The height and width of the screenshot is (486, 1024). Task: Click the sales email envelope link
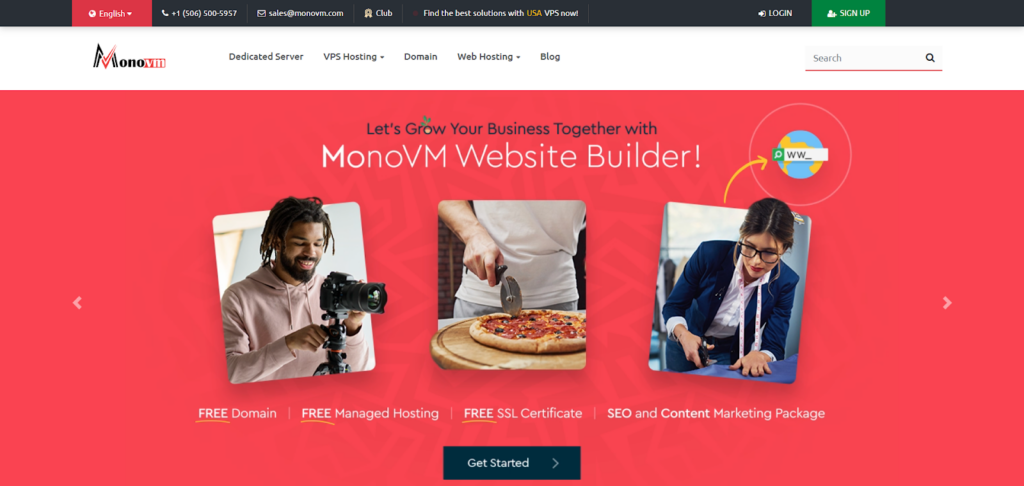tap(300, 13)
